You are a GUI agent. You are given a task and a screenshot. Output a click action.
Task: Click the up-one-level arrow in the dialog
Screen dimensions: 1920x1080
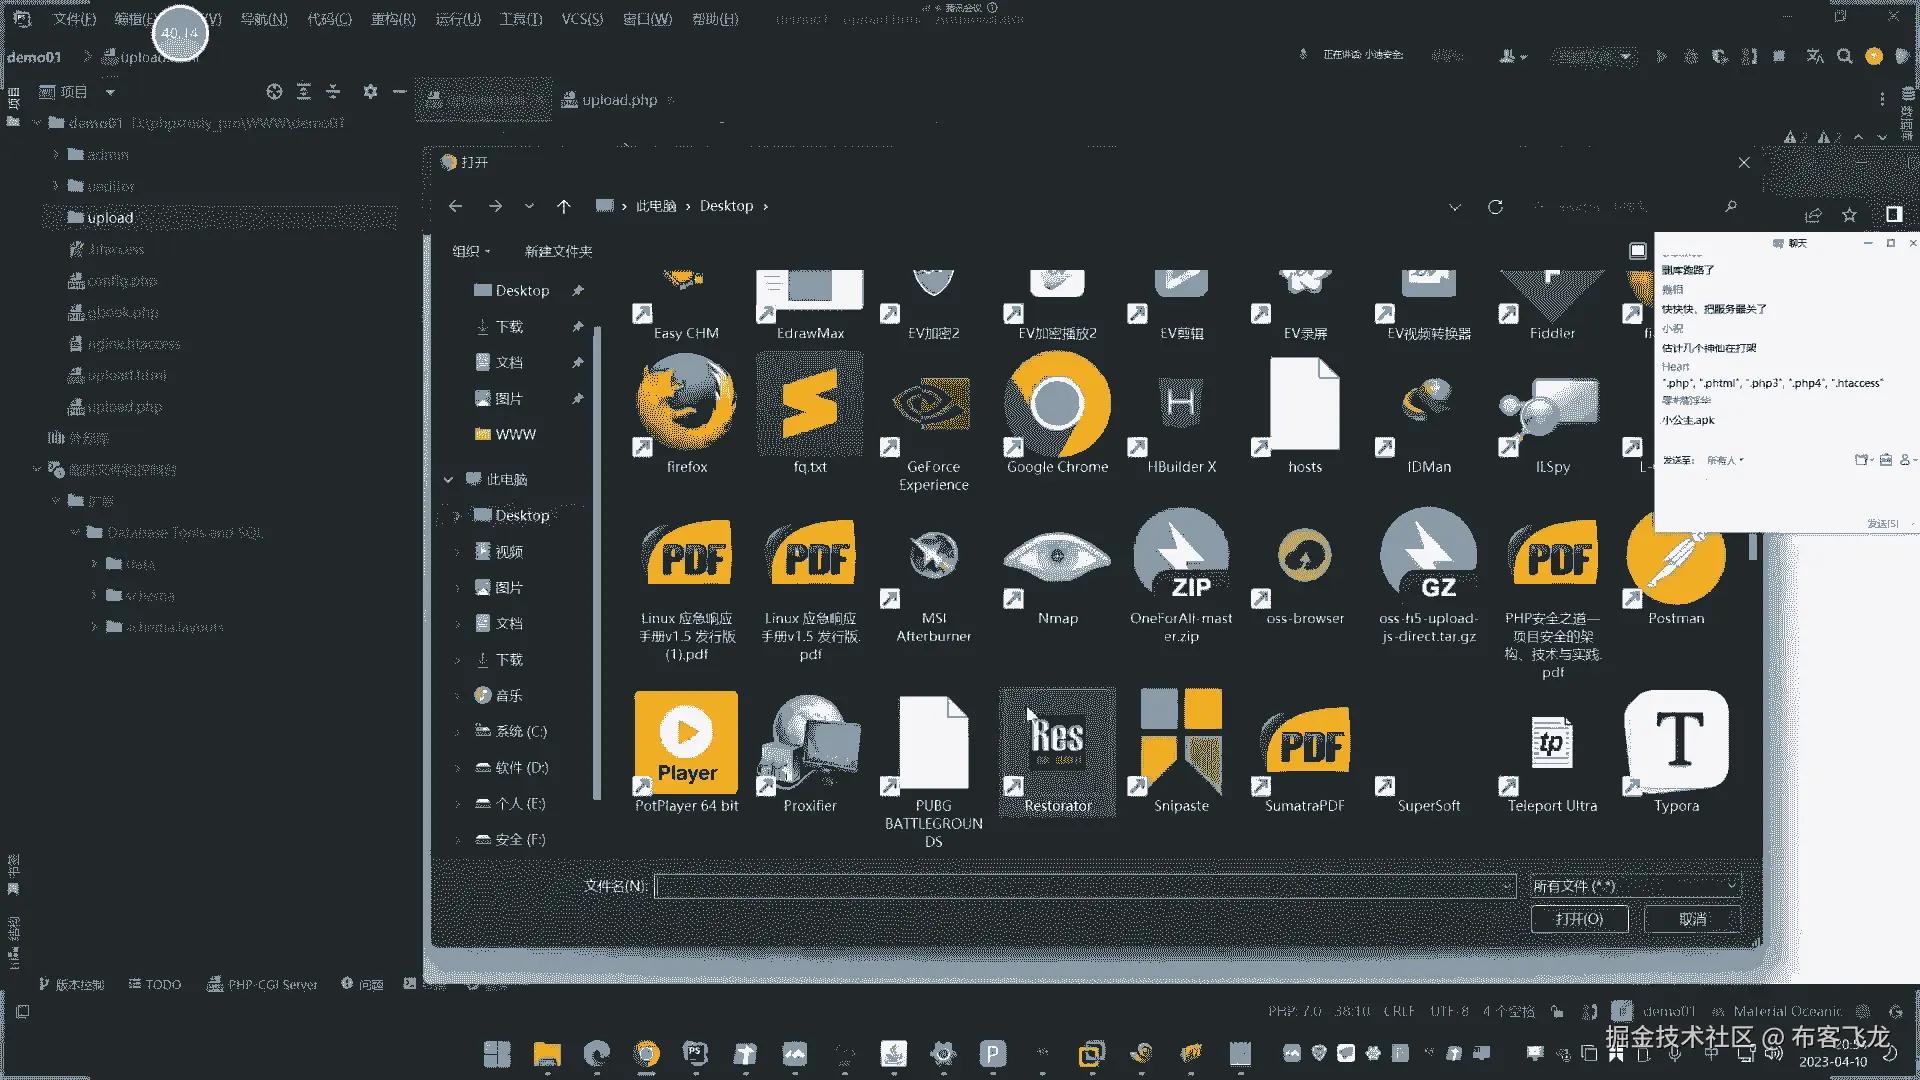(563, 206)
